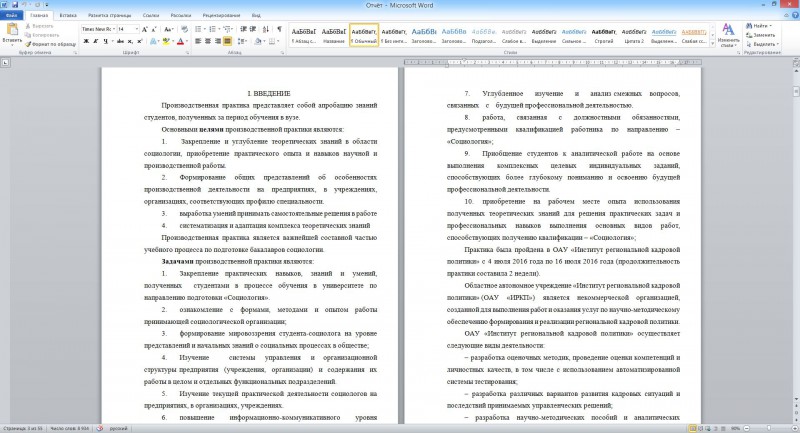
Task: Start a bulleted list
Action: pos(199,30)
